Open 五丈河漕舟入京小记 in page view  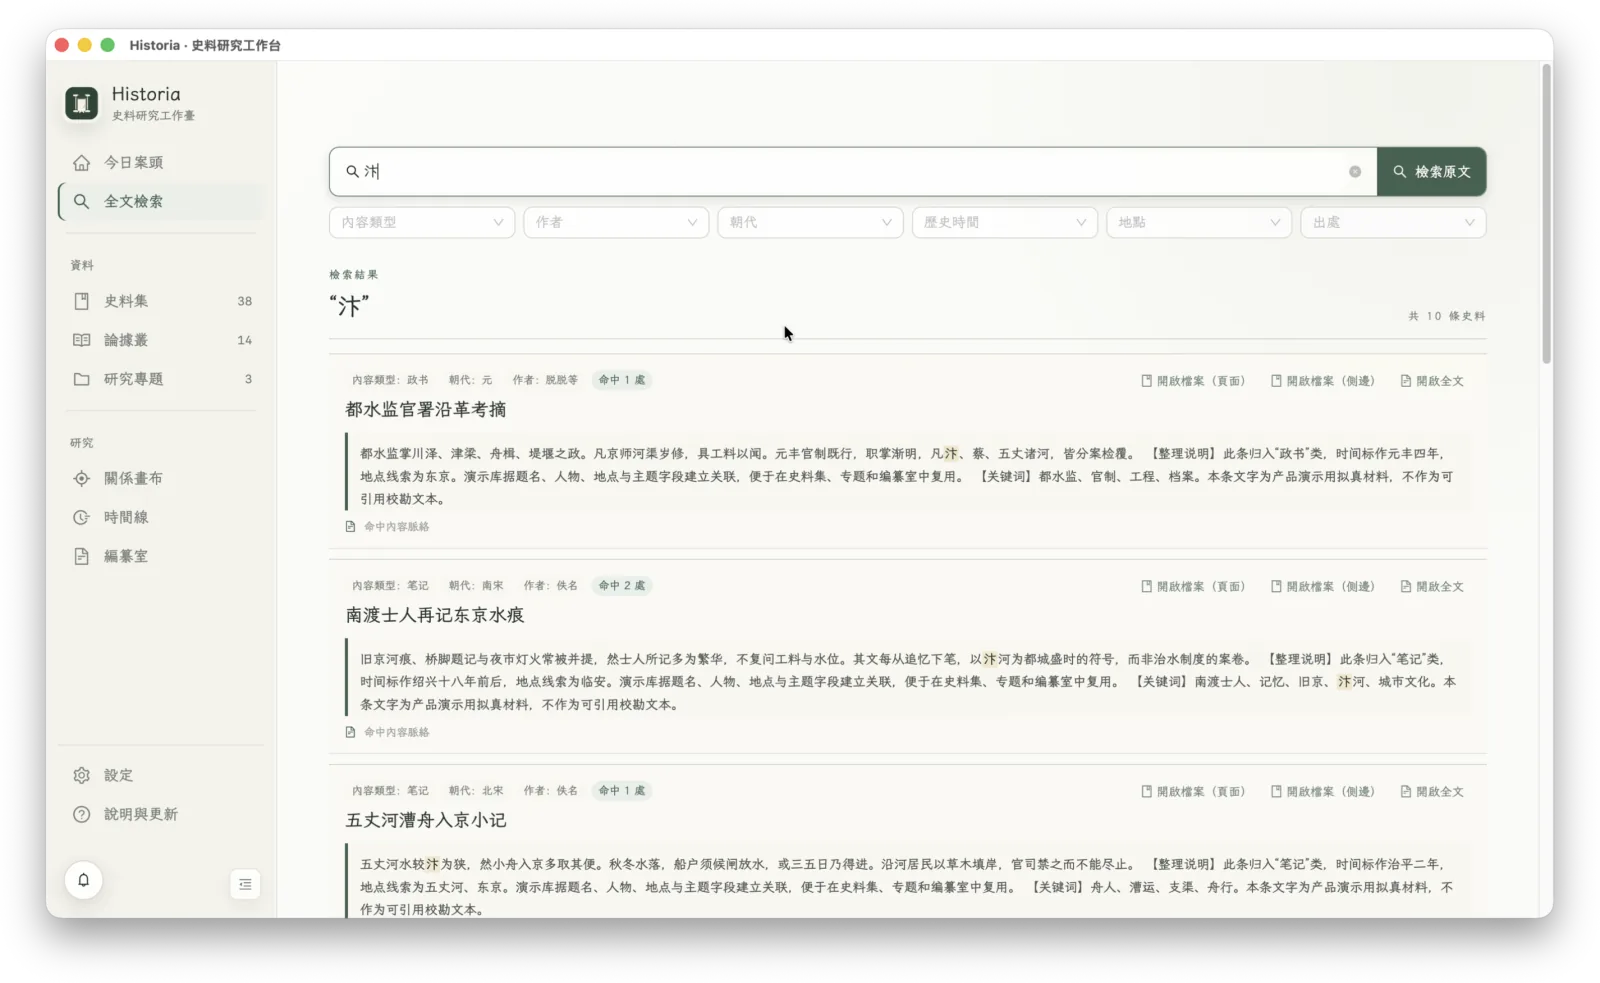point(1193,792)
